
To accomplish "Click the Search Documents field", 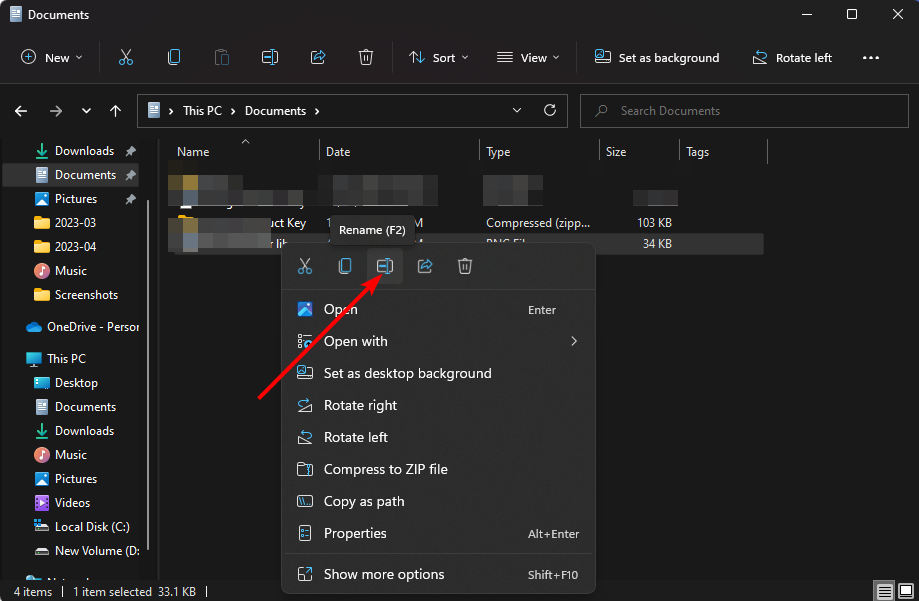I will (744, 111).
